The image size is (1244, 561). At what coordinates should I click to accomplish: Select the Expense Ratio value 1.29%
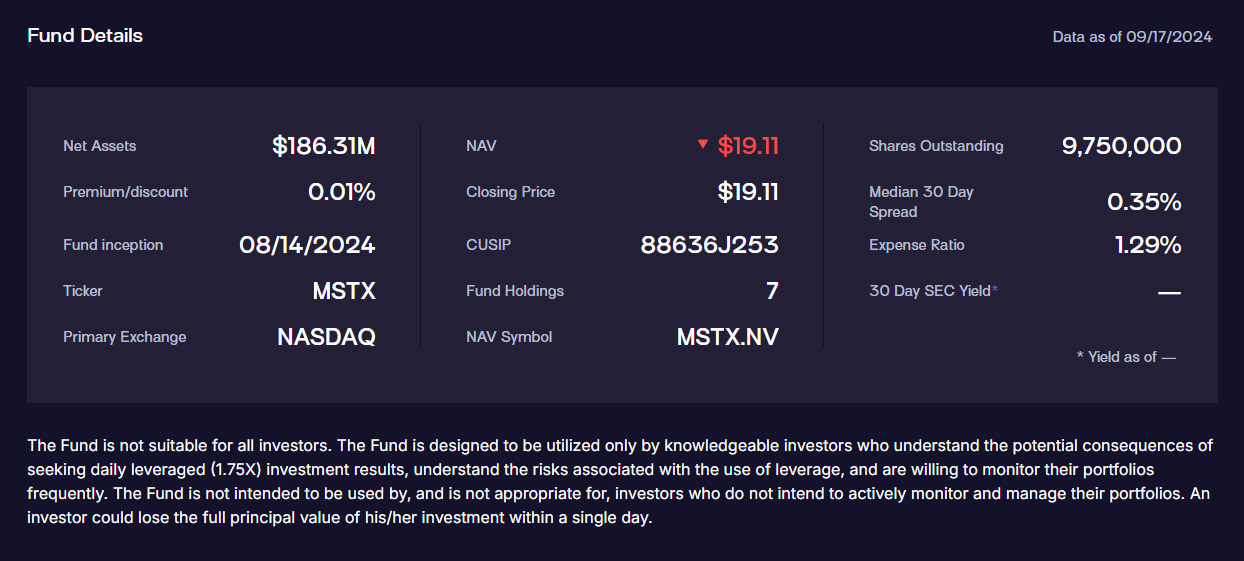pos(1148,245)
